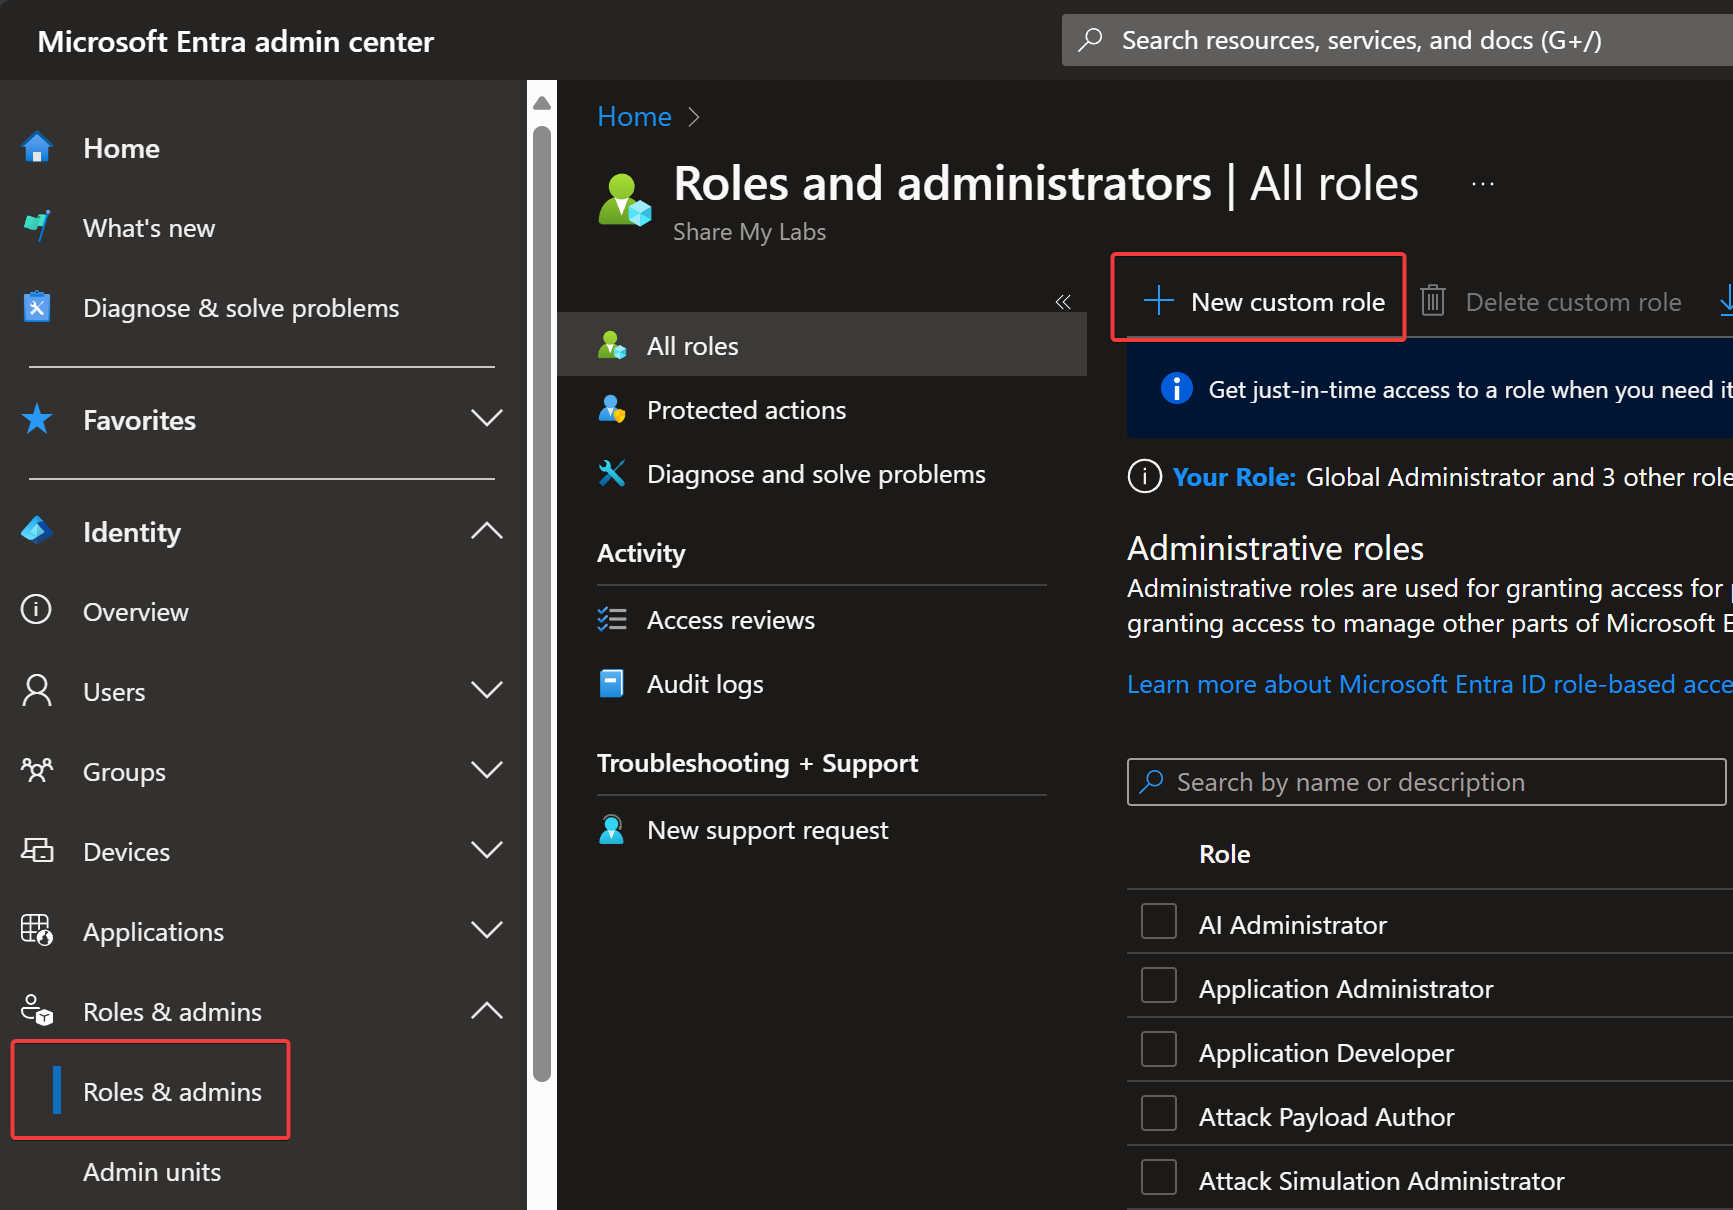Click the New support request icon
Screen dimensions: 1733x1210
(611, 830)
